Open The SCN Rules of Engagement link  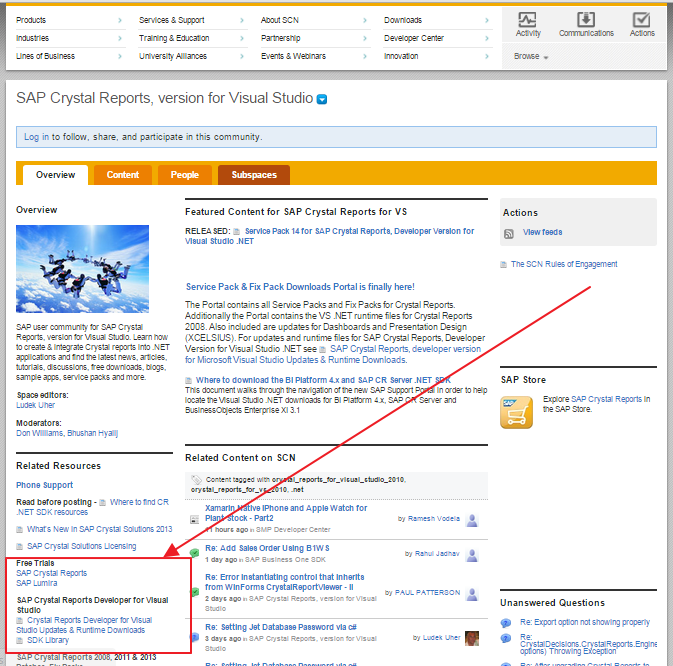(564, 264)
